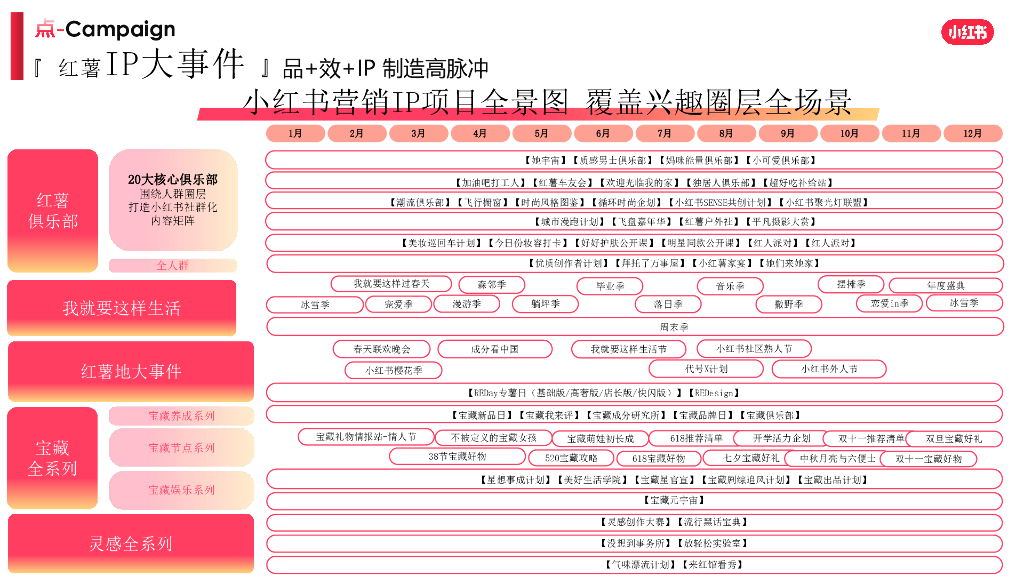Viewport: 1024px width, 576px height.
Task: Click the 【REDesign】 text
Action: 713,393
